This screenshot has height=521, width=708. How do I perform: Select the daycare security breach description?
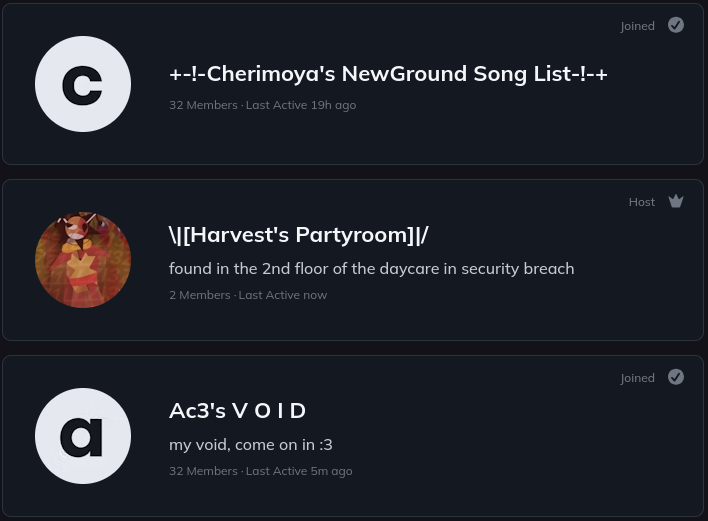(x=372, y=269)
